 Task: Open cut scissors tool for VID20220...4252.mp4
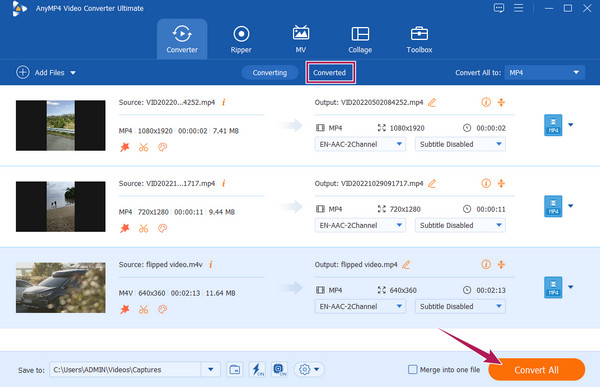143,147
